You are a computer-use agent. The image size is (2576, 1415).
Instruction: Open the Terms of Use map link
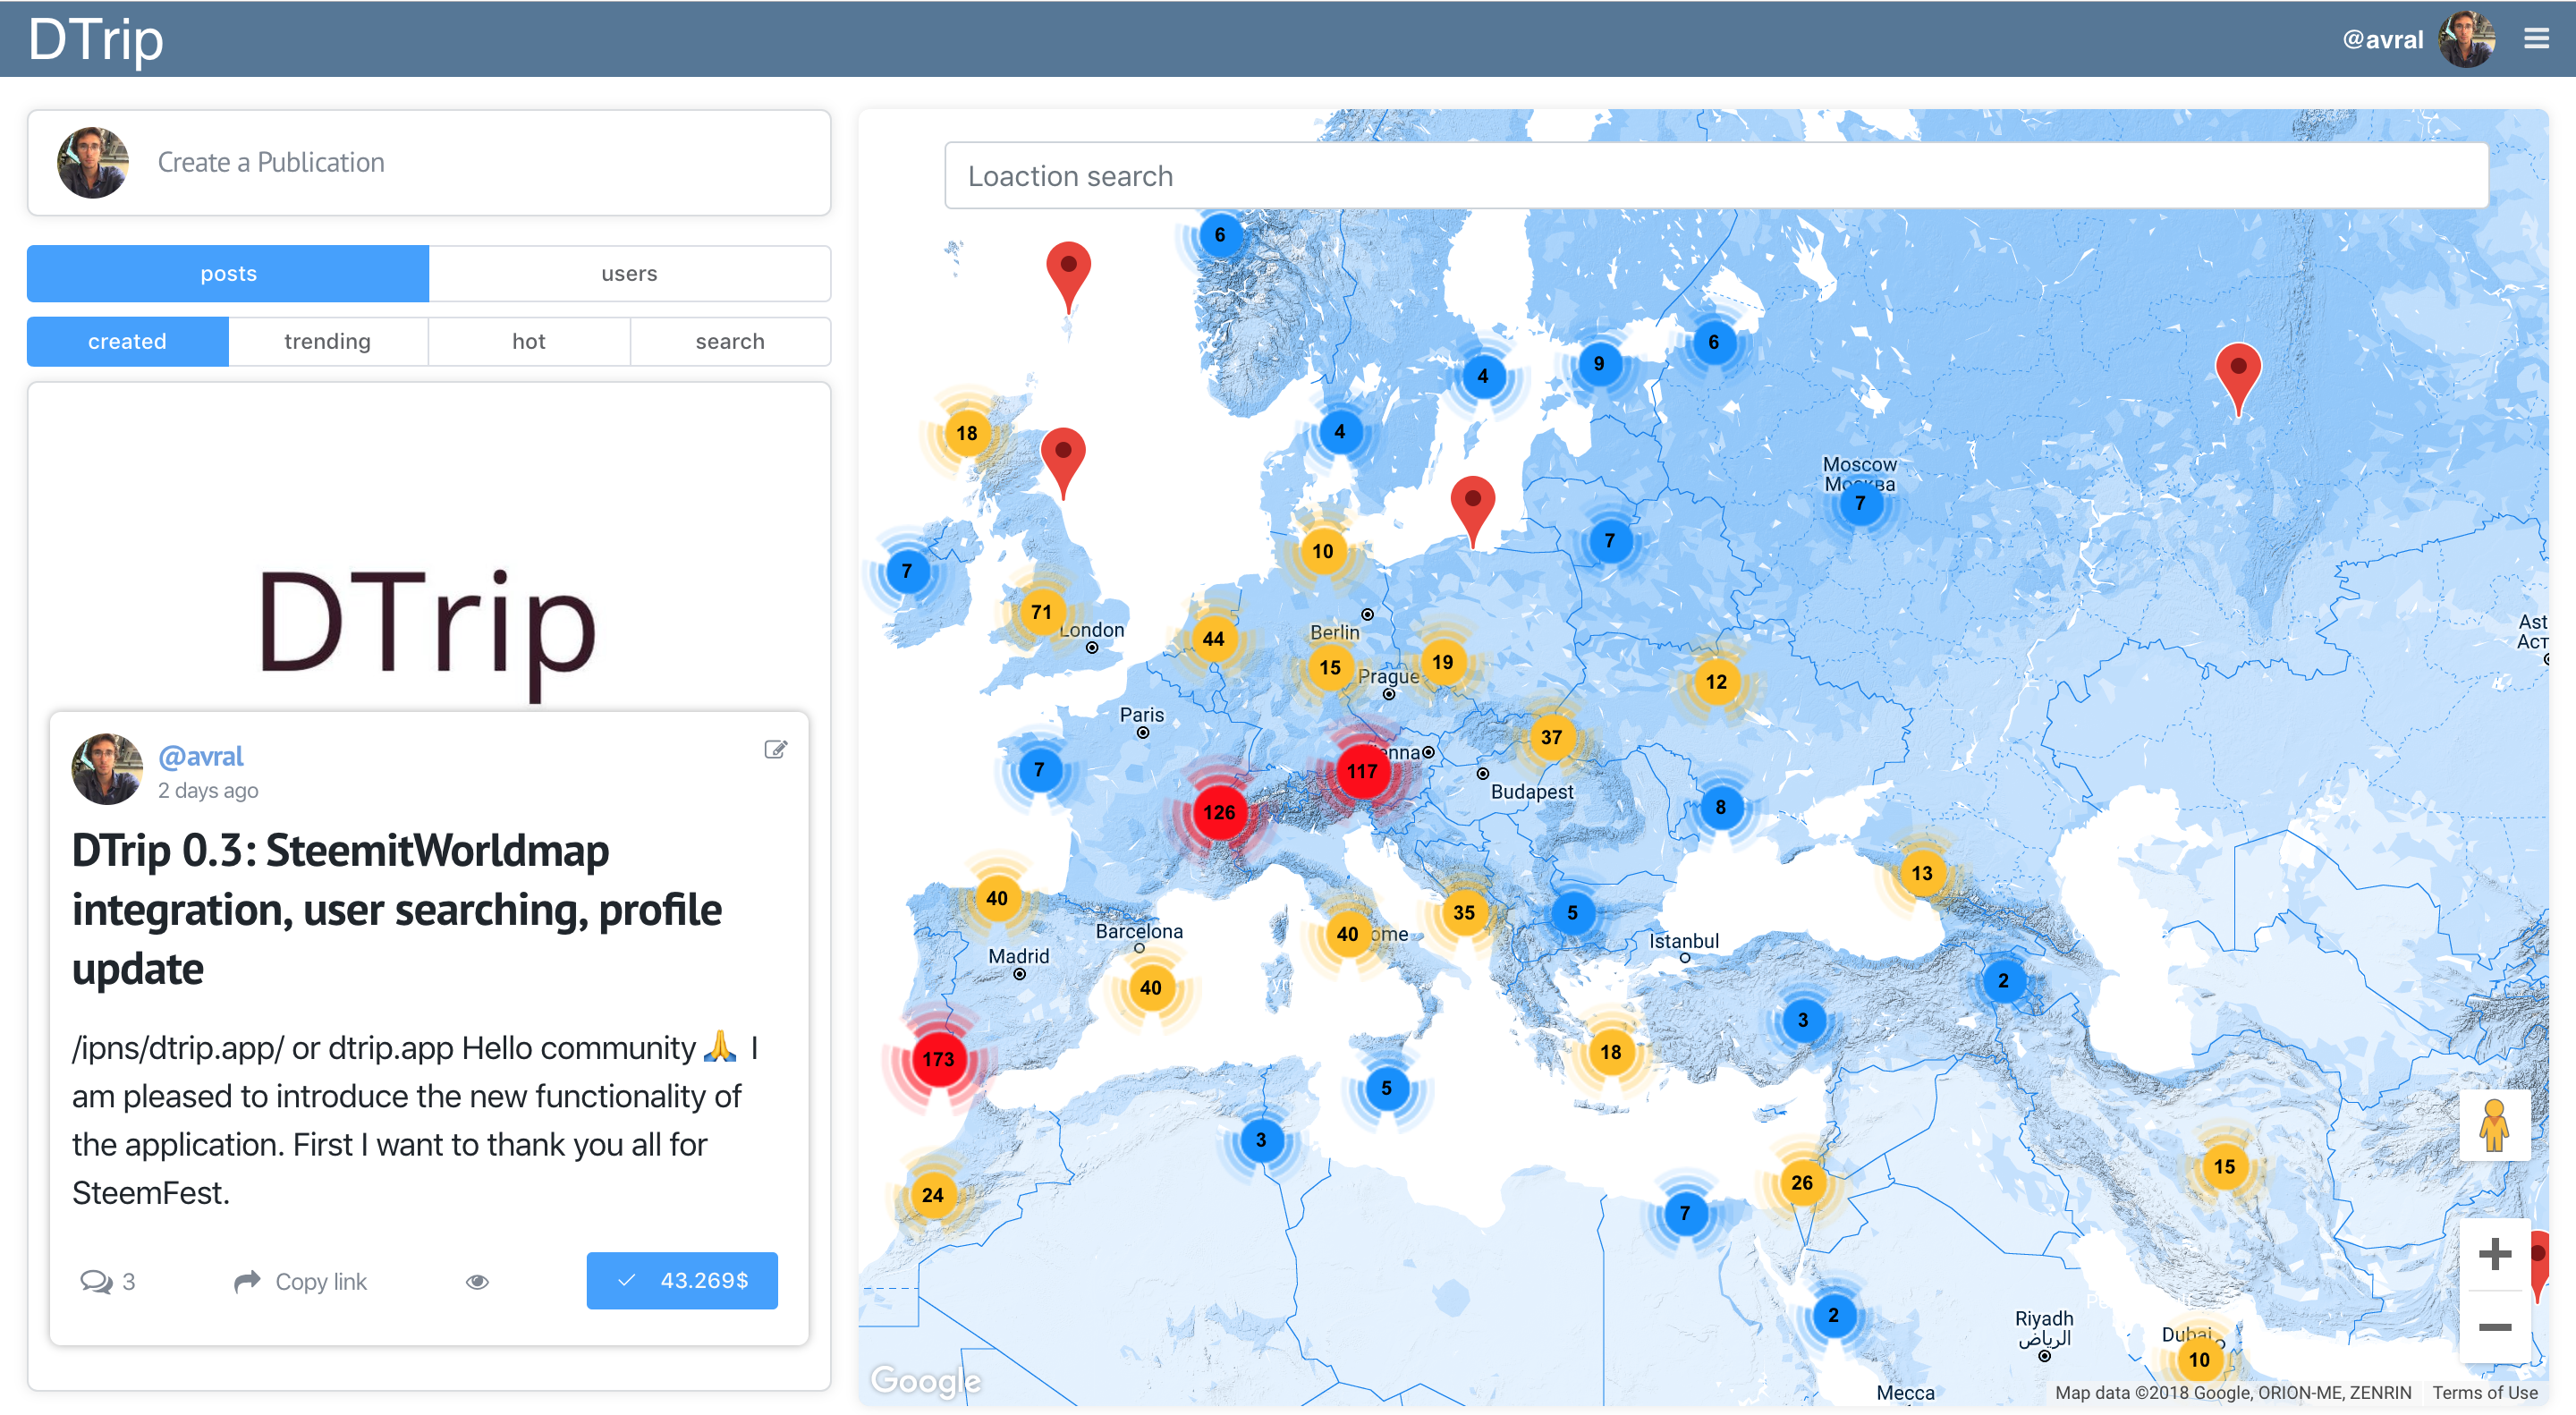pyautogui.click(x=2484, y=1392)
